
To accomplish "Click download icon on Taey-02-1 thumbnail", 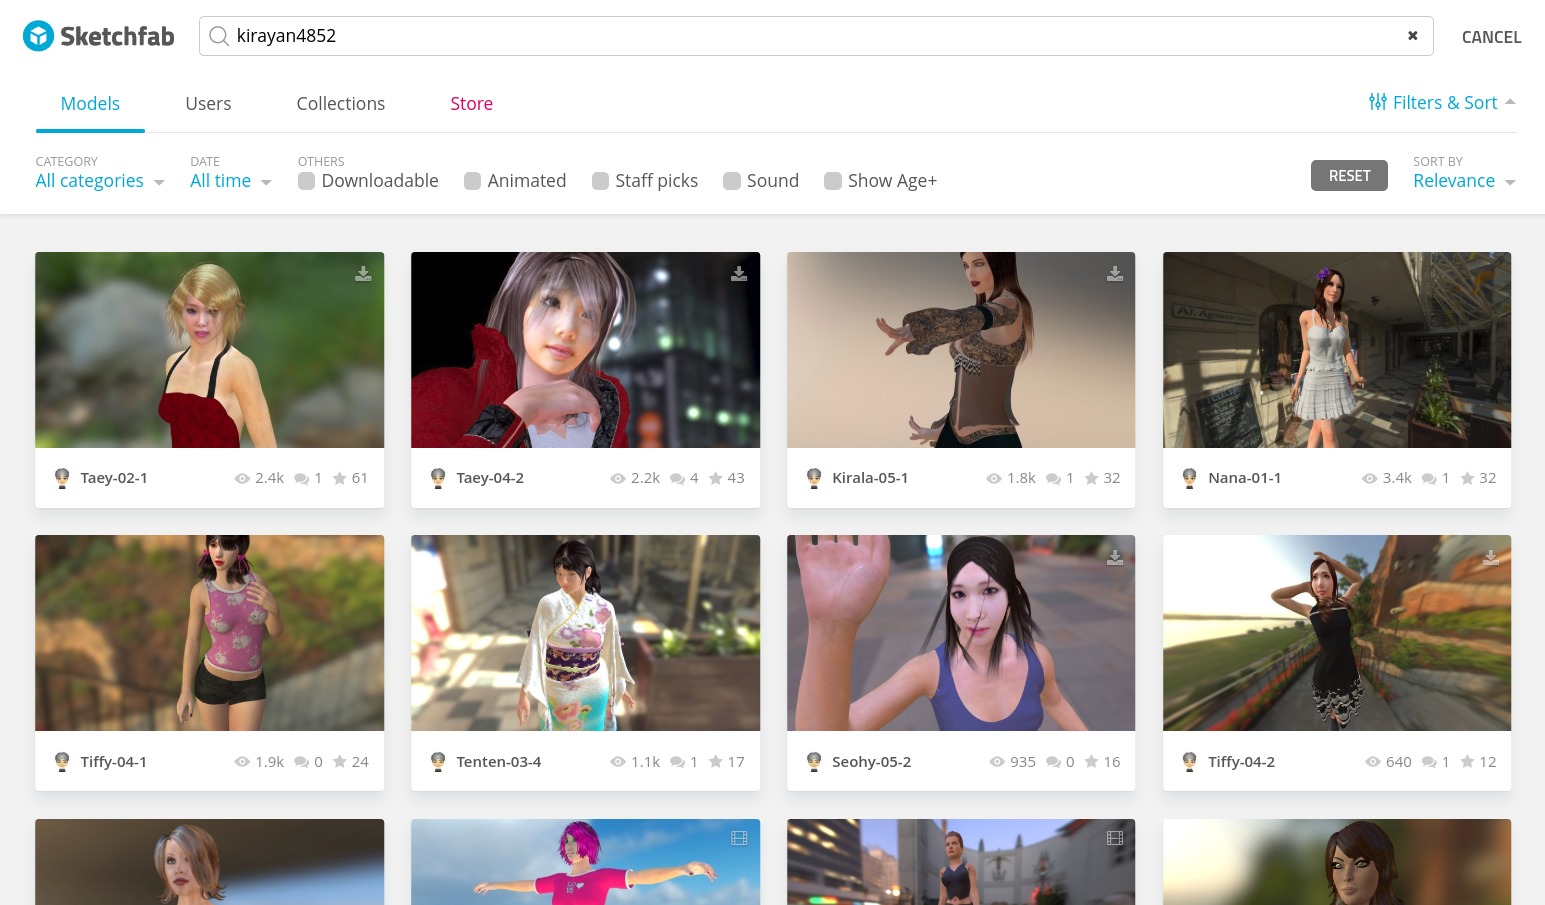I will [363, 273].
